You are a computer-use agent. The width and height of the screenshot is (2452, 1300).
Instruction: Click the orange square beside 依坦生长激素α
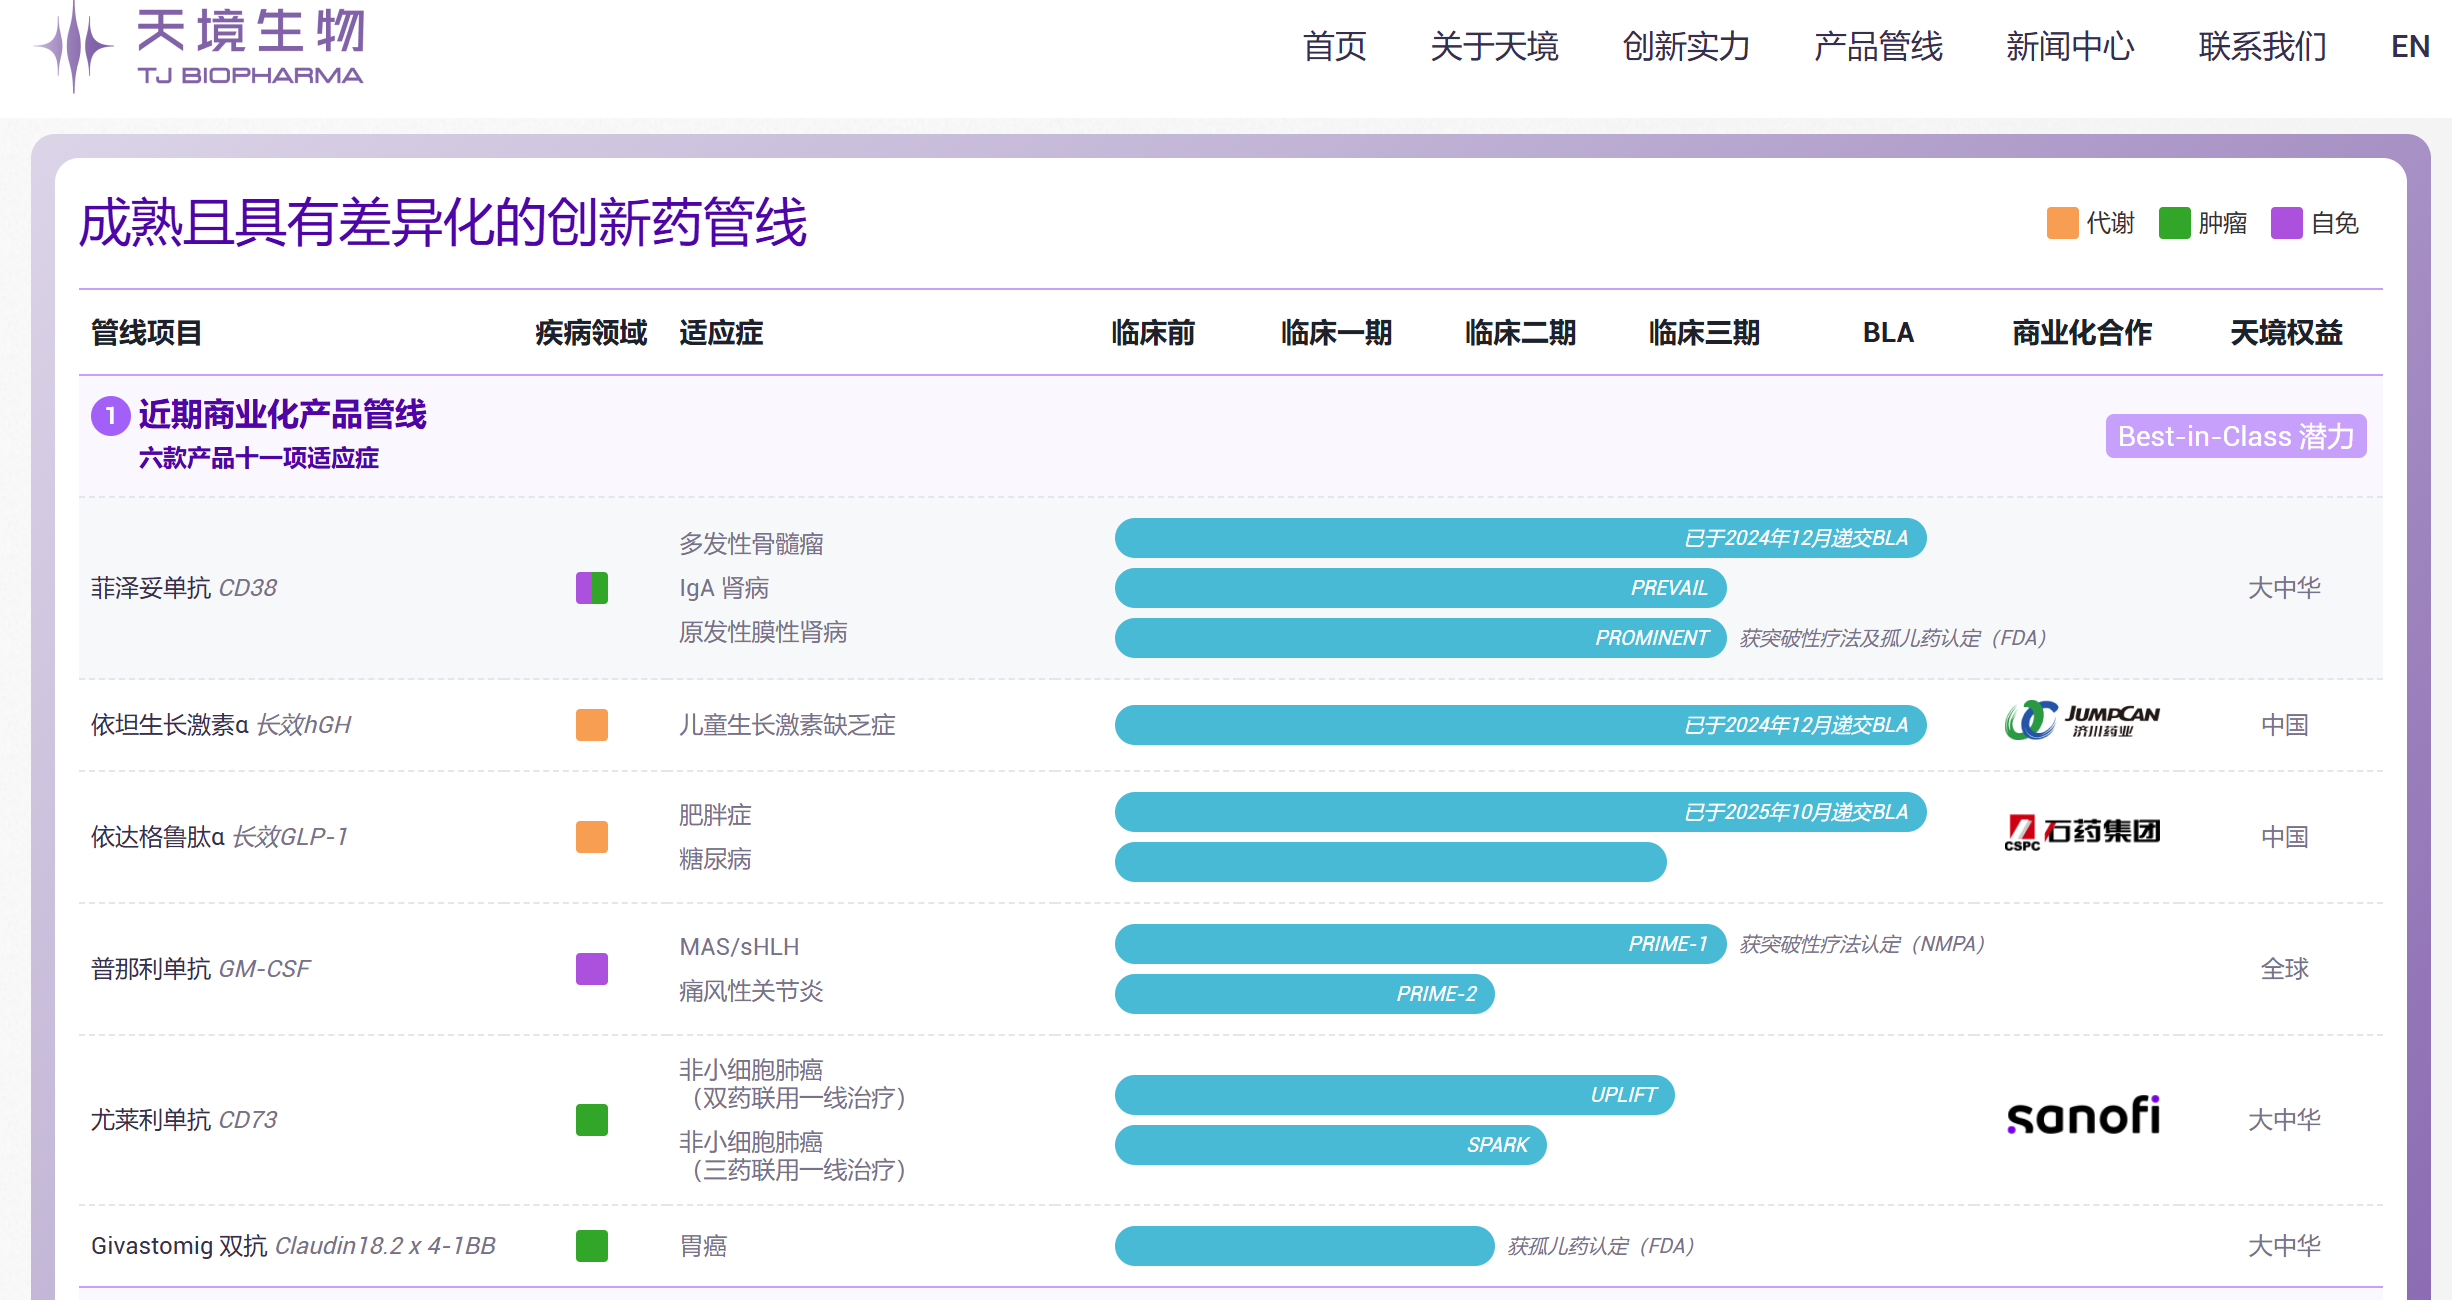tap(592, 725)
